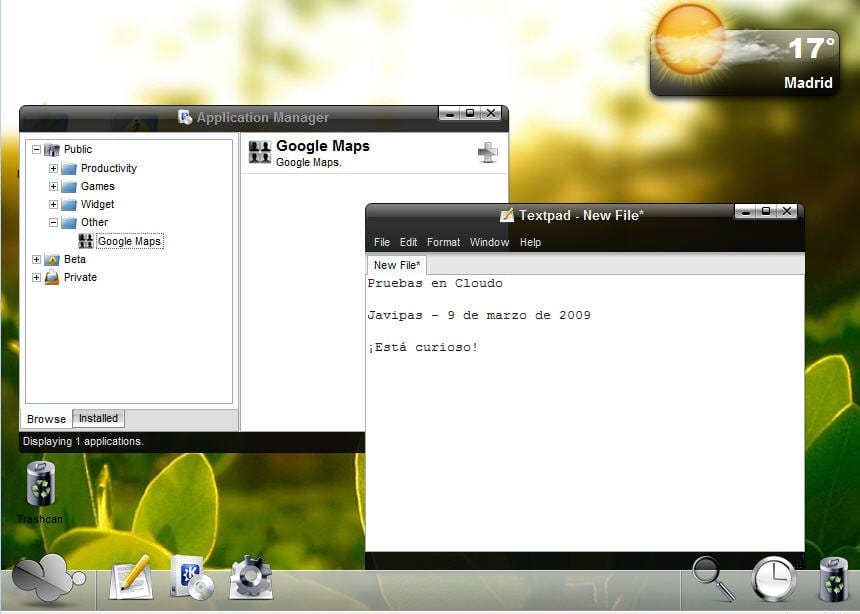This screenshot has width=860, height=614.
Task: Open the clock icon in dock
Action: coord(774,579)
